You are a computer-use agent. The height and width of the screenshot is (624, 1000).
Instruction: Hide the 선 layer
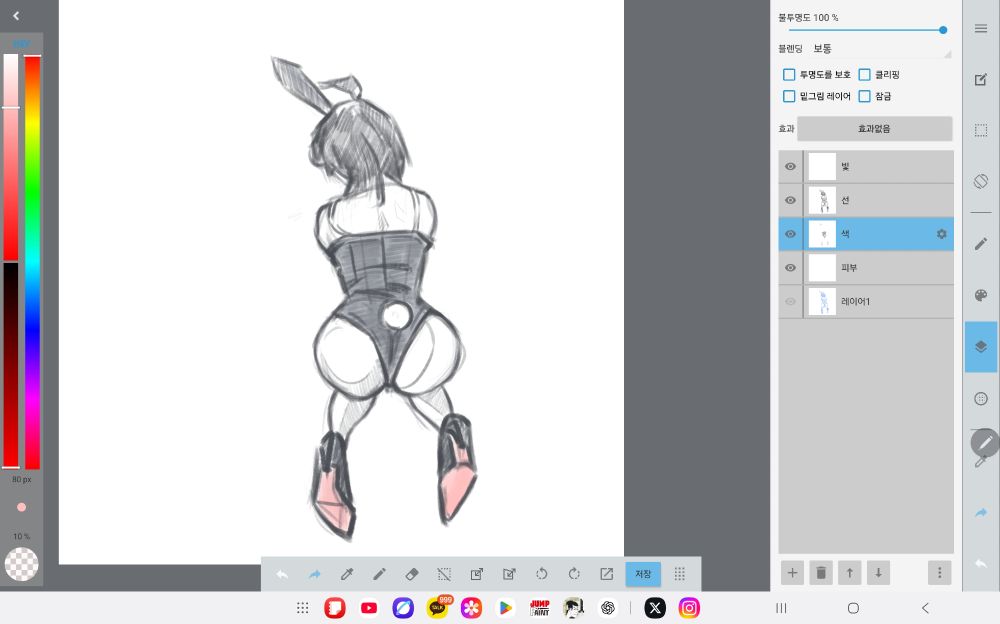tap(790, 200)
